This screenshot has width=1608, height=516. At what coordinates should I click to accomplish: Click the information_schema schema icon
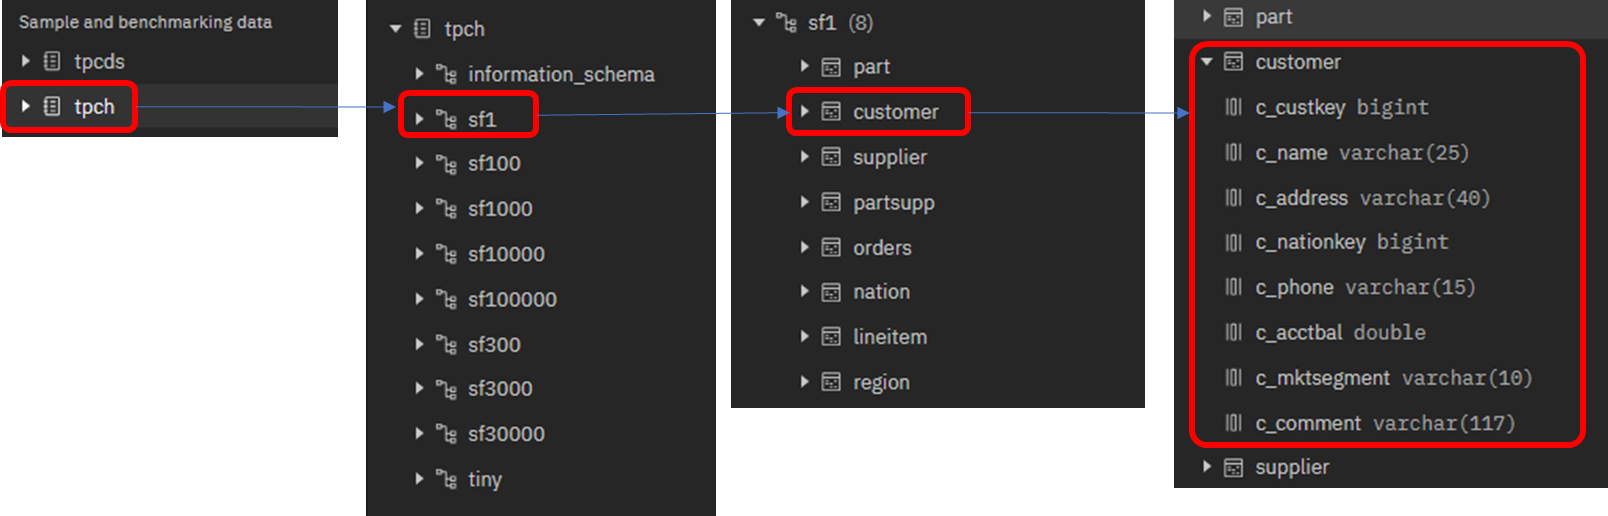pos(446,74)
